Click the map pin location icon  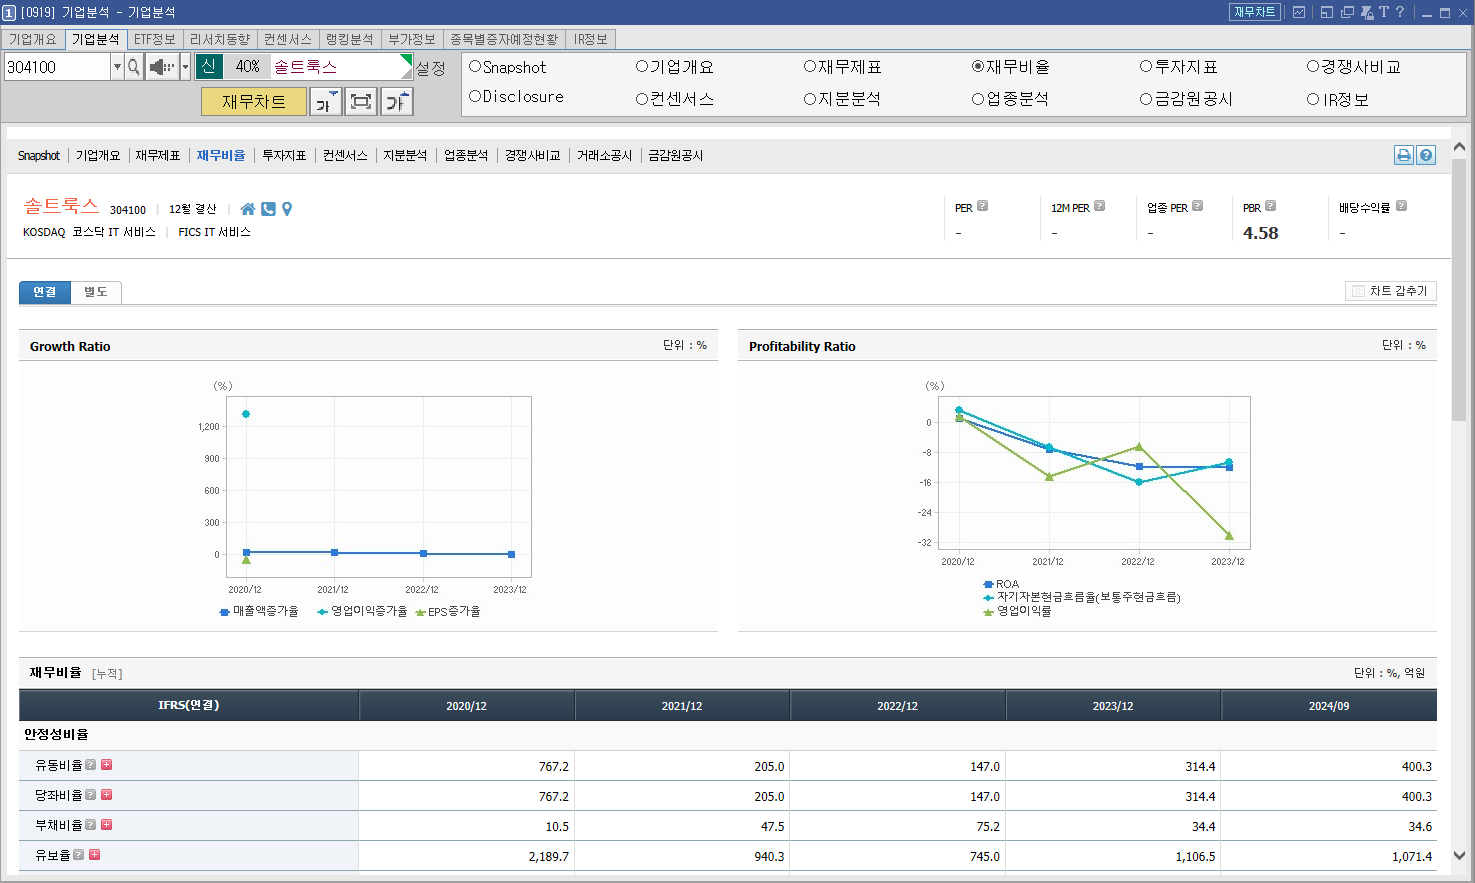(x=287, y=209)
